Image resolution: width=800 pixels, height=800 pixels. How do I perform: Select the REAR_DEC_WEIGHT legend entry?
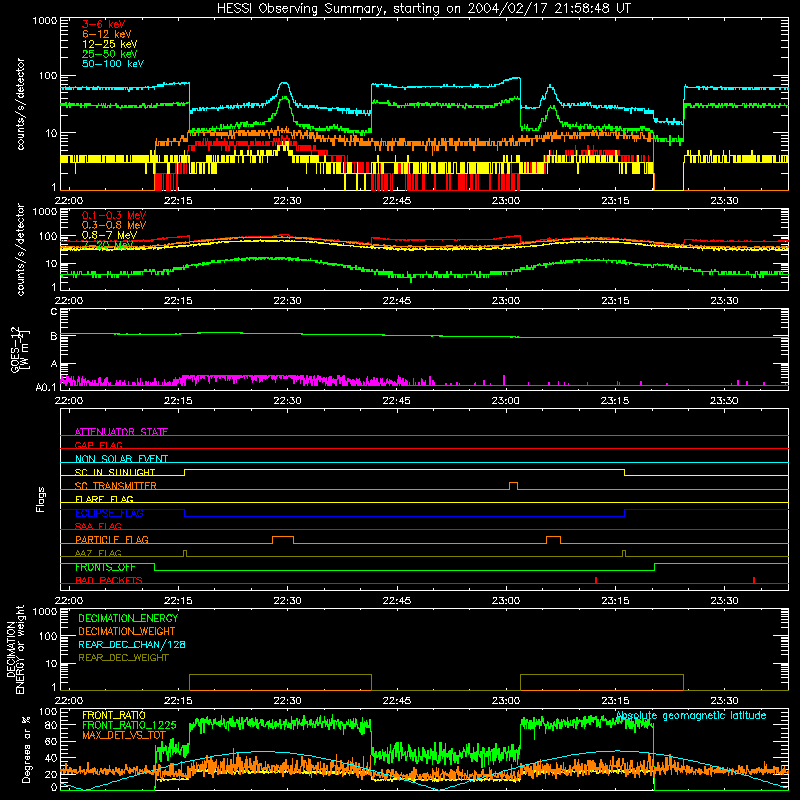[123, 658]
